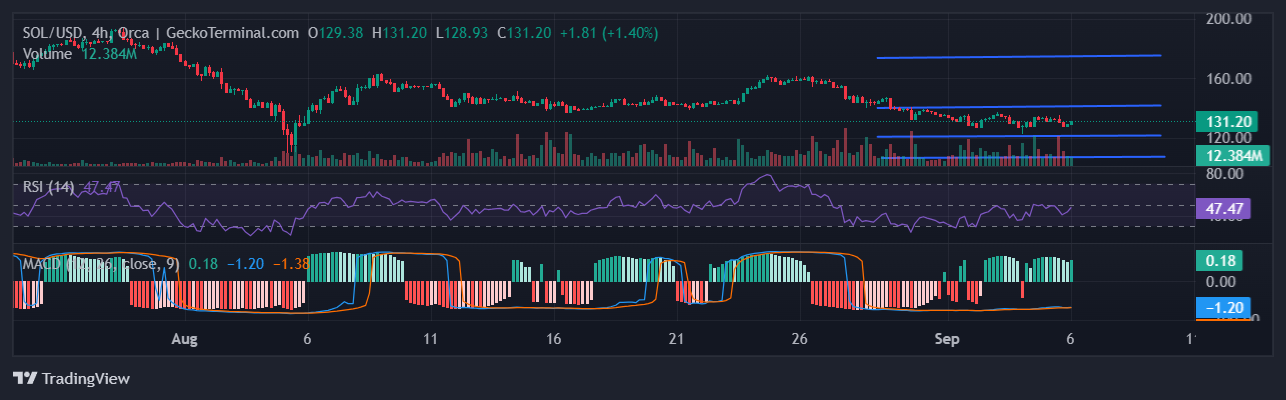Click the 160.00 price axis label
Viewport: 1286px width, 400px height.
1229,78
